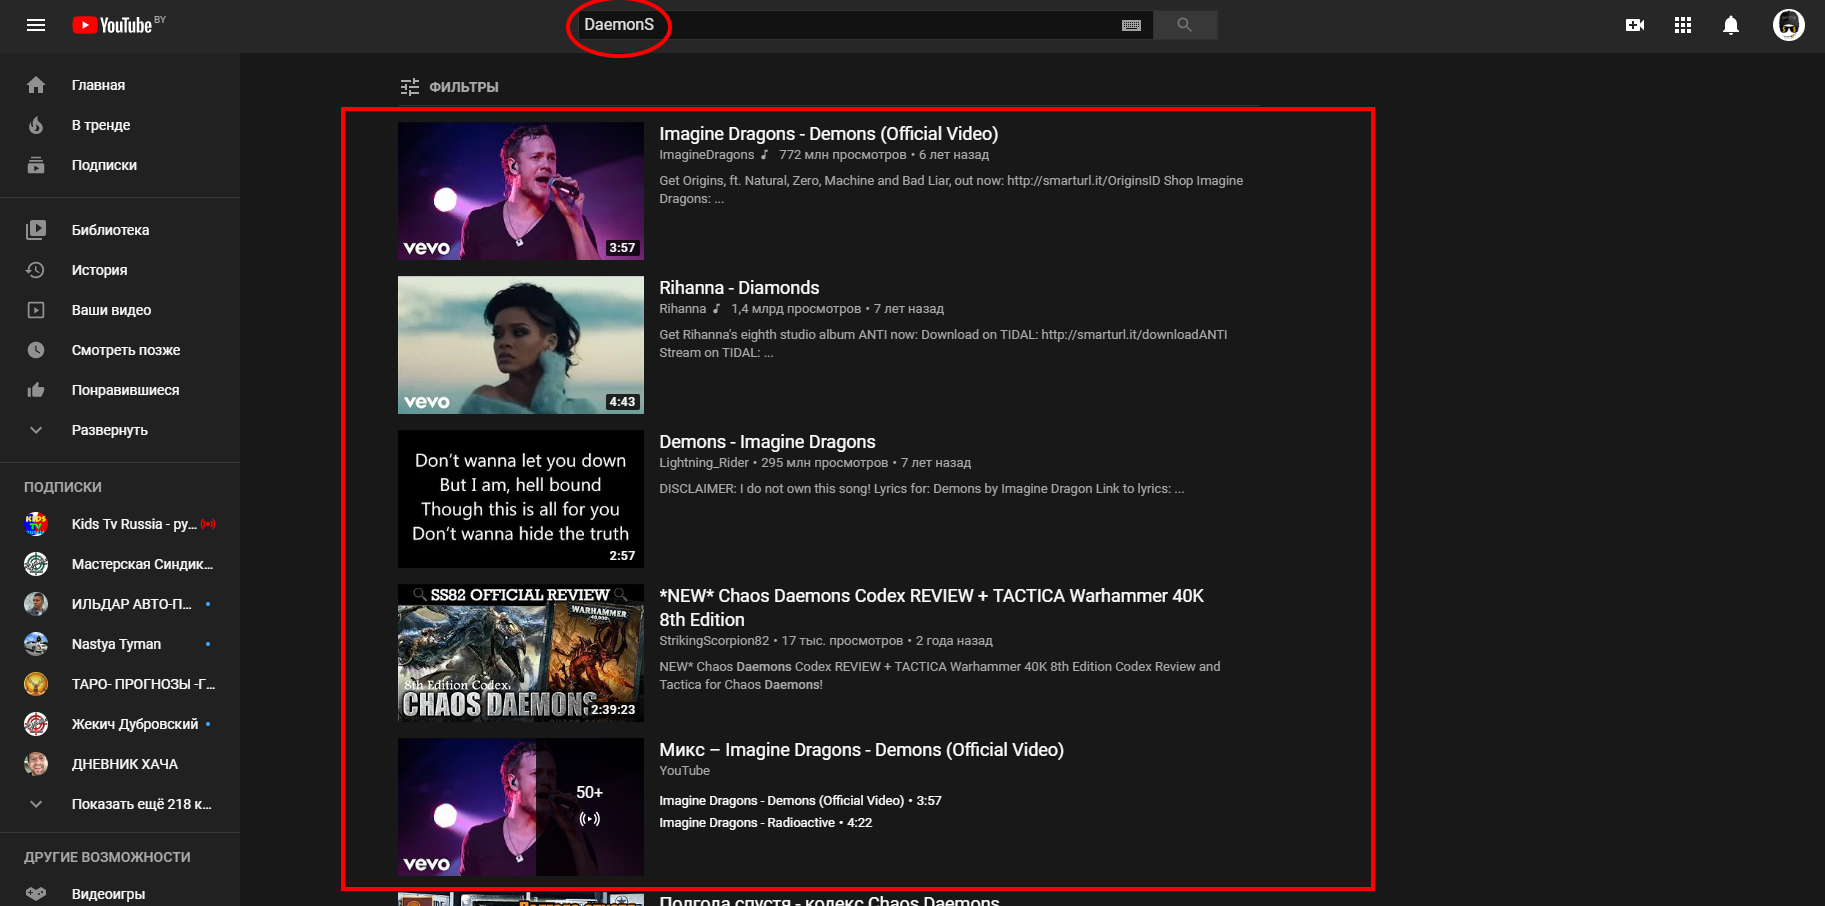Click the Nastya Tyman channel avatar

(x=36, y=644)
